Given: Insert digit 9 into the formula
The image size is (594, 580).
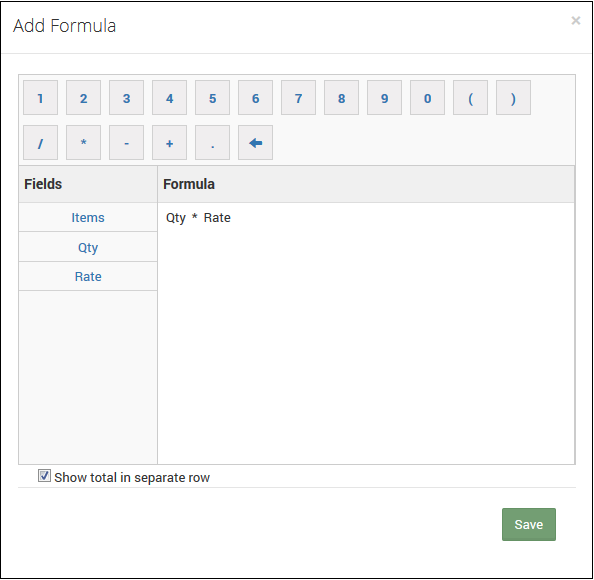Looking at the screenshot, I should (x=385, y=98).
